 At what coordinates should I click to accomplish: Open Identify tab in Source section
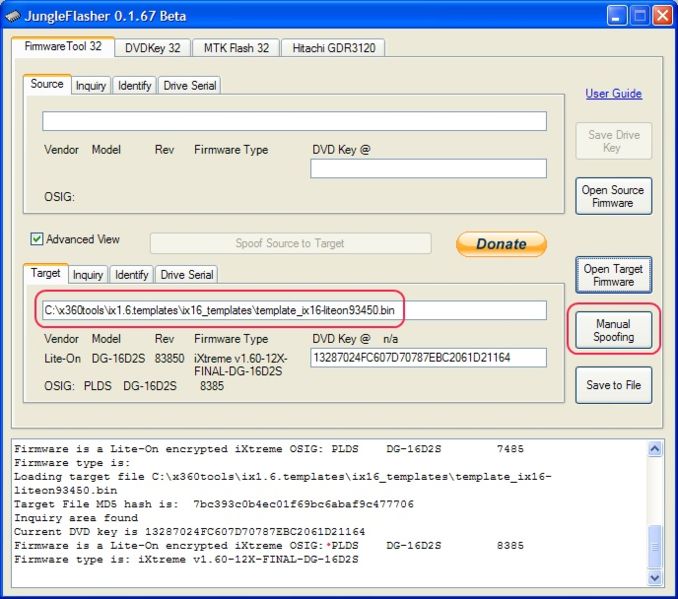pos(134,86)
